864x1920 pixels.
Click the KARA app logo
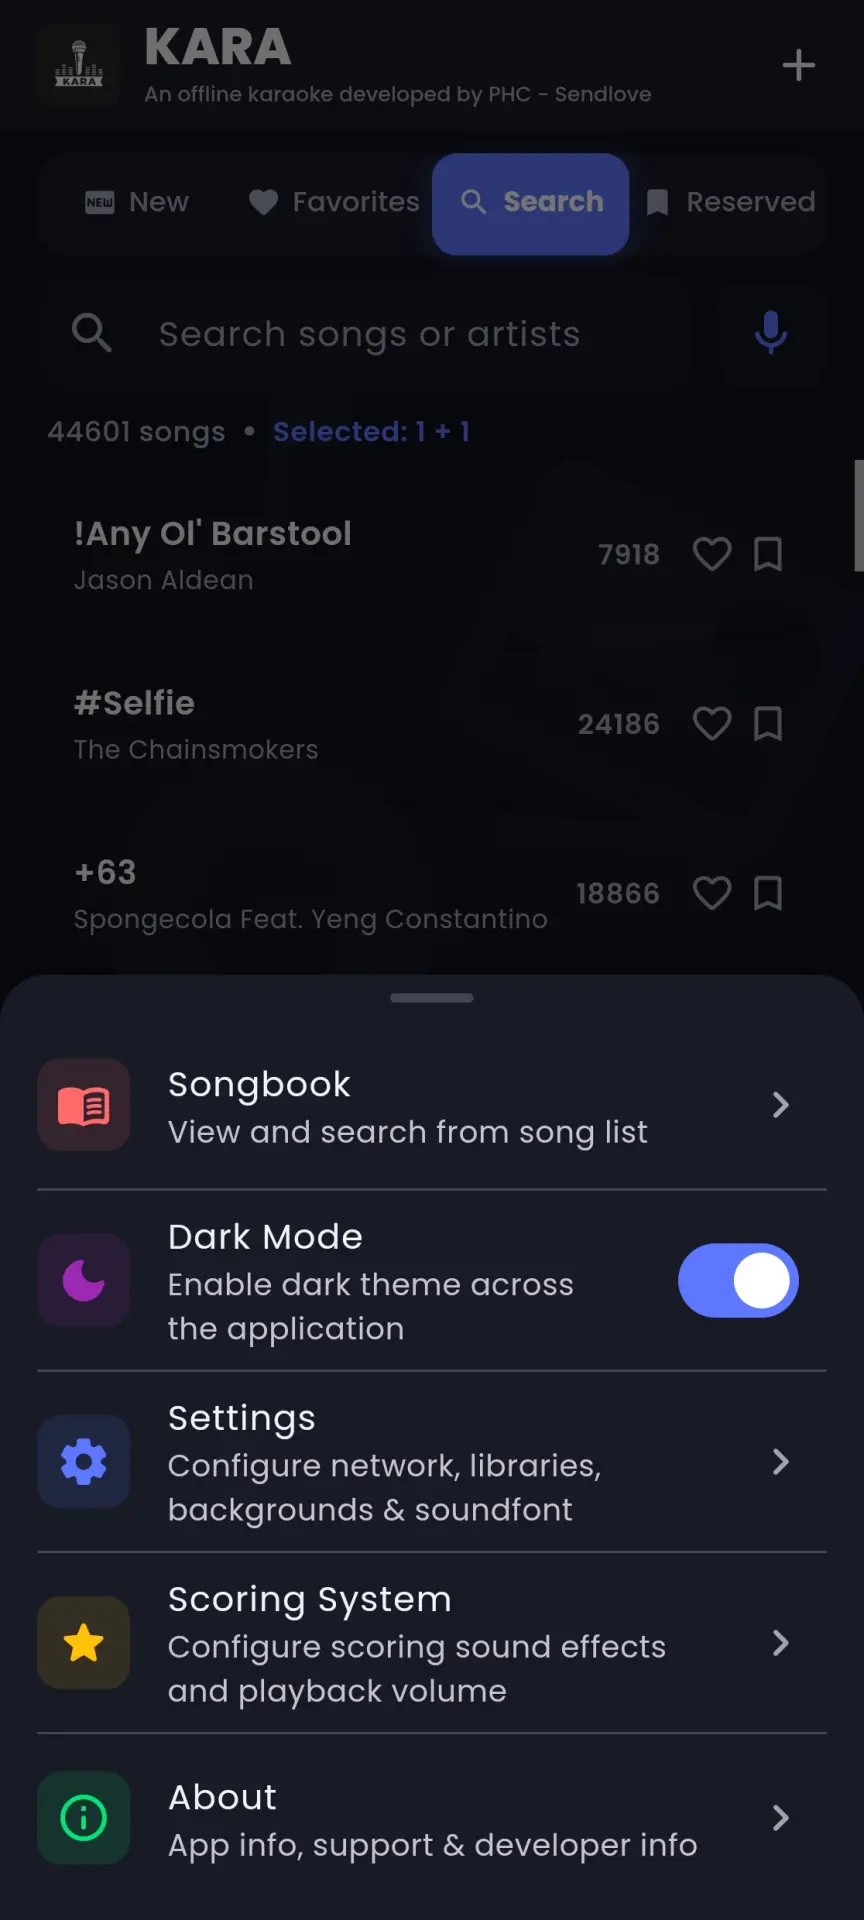tap(79, 66)
